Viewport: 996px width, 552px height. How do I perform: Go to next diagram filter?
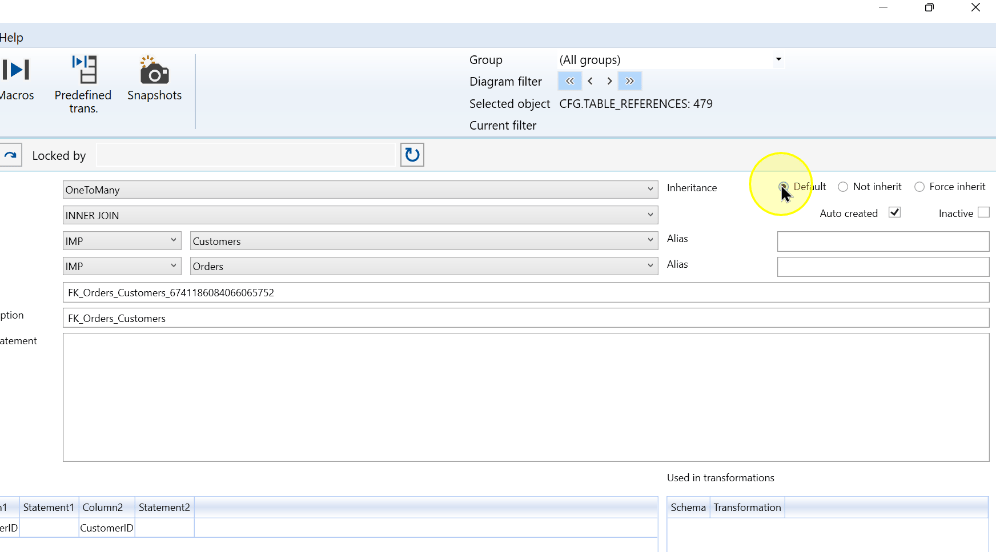(x=609, y=81)
